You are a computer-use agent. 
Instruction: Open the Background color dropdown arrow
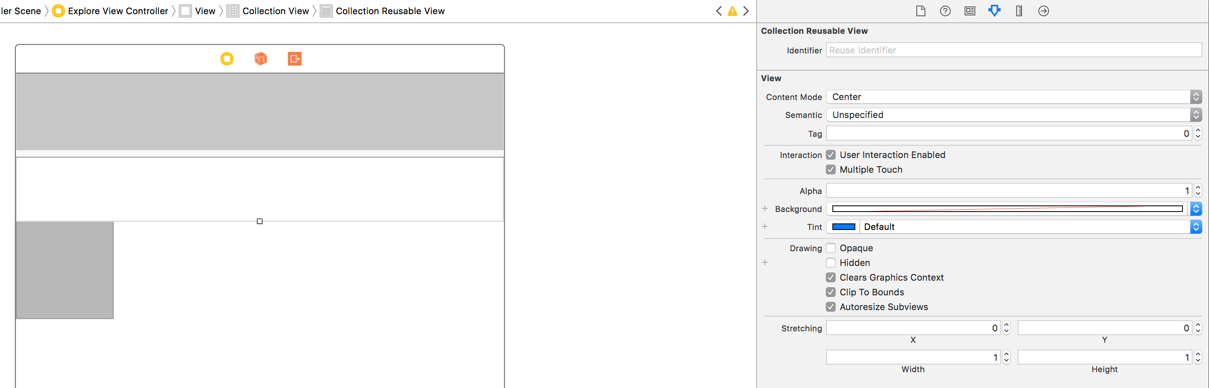click(1196, 209)
